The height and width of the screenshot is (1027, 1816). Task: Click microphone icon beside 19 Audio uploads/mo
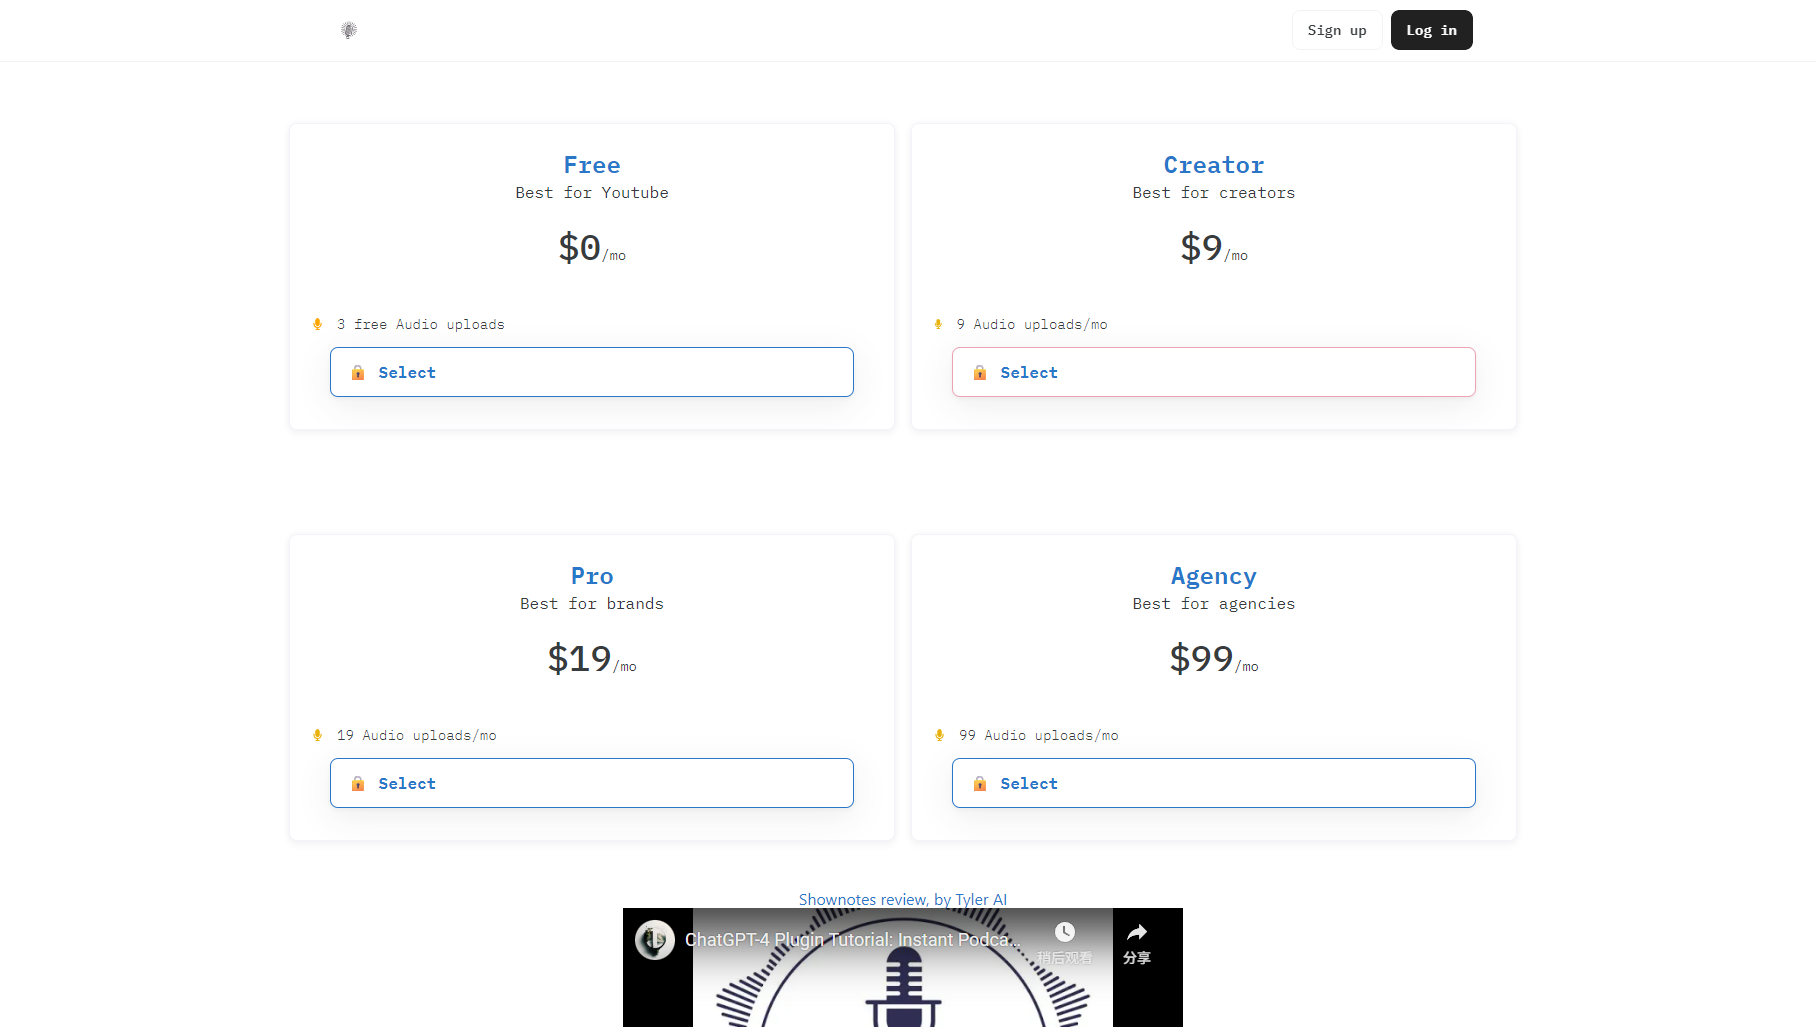[x=318, y=735]
